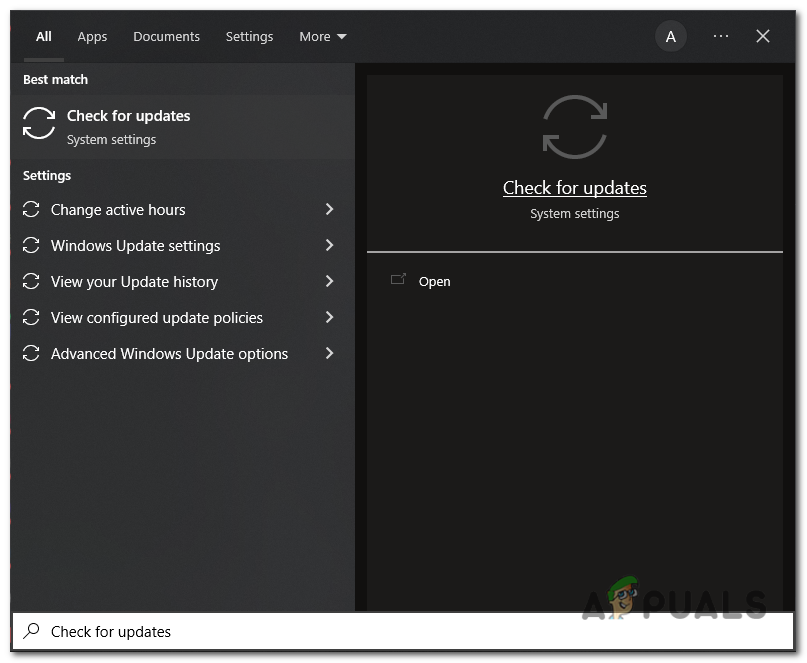This screenshot has width=807, height=663.
Task: Click the icon beside Advanced Windows Update options
Action: point(33,354)
